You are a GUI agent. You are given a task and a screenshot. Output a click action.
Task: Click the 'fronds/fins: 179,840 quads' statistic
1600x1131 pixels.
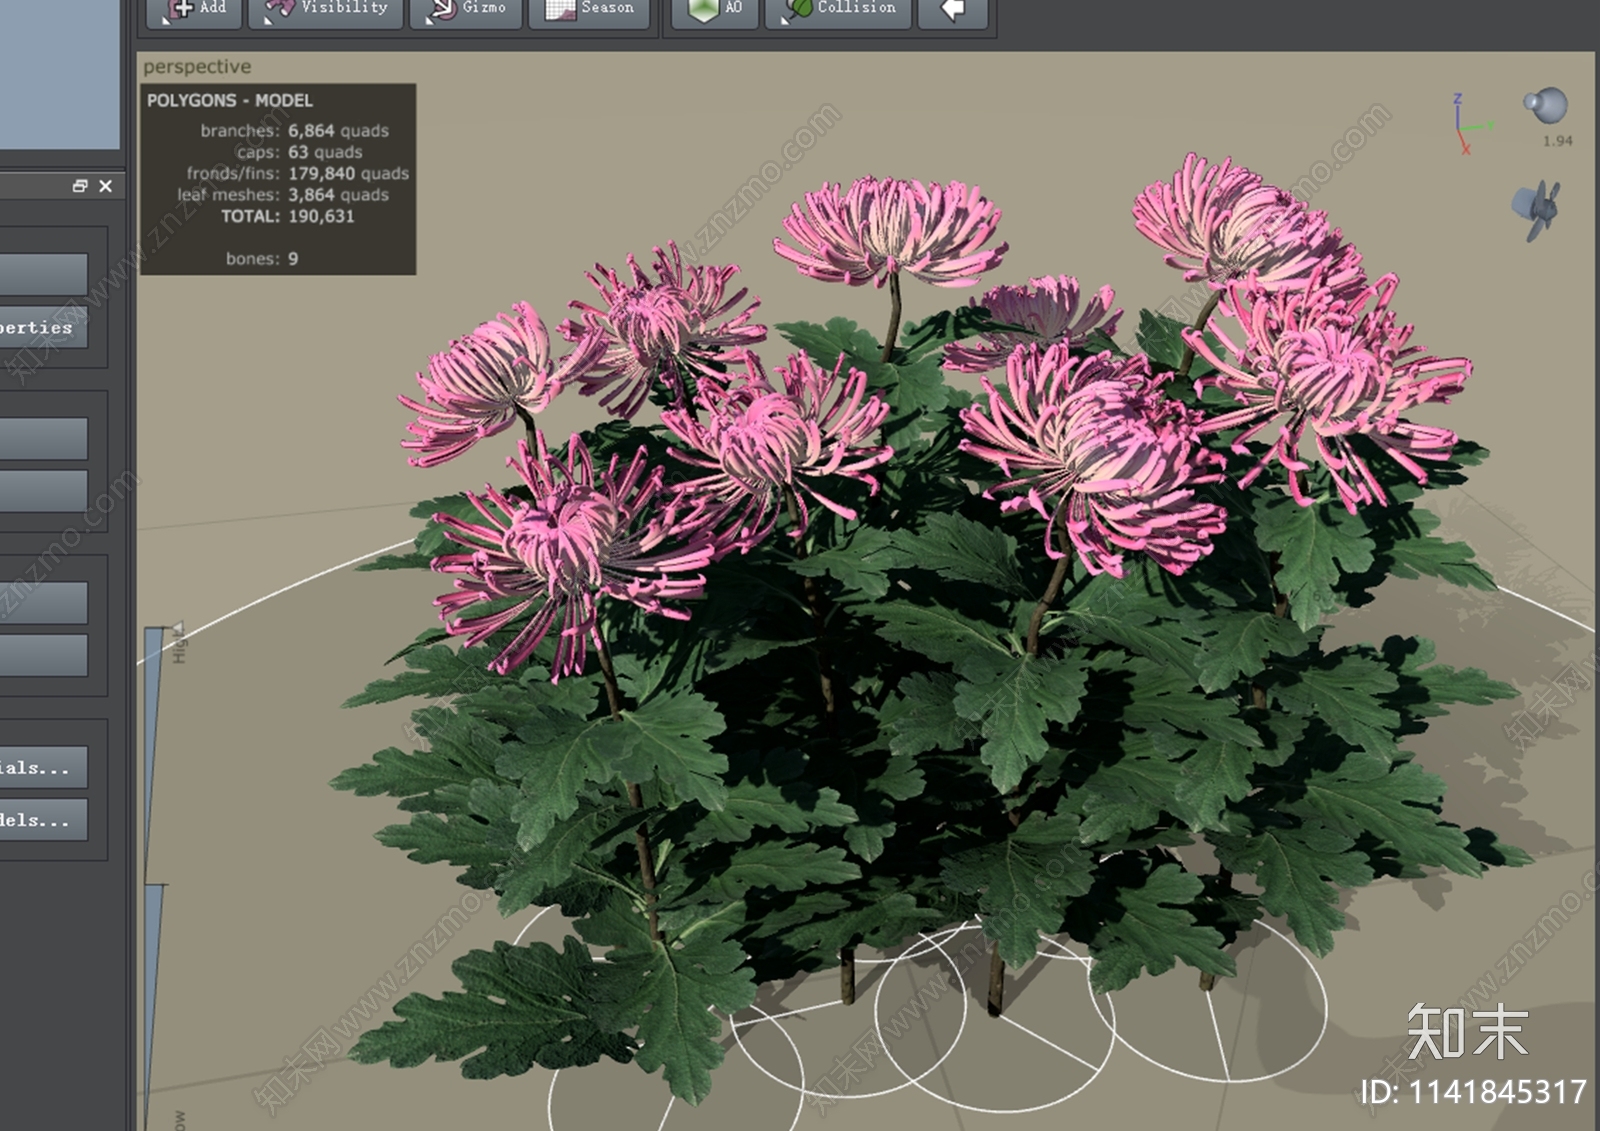[x=297, y=173]
